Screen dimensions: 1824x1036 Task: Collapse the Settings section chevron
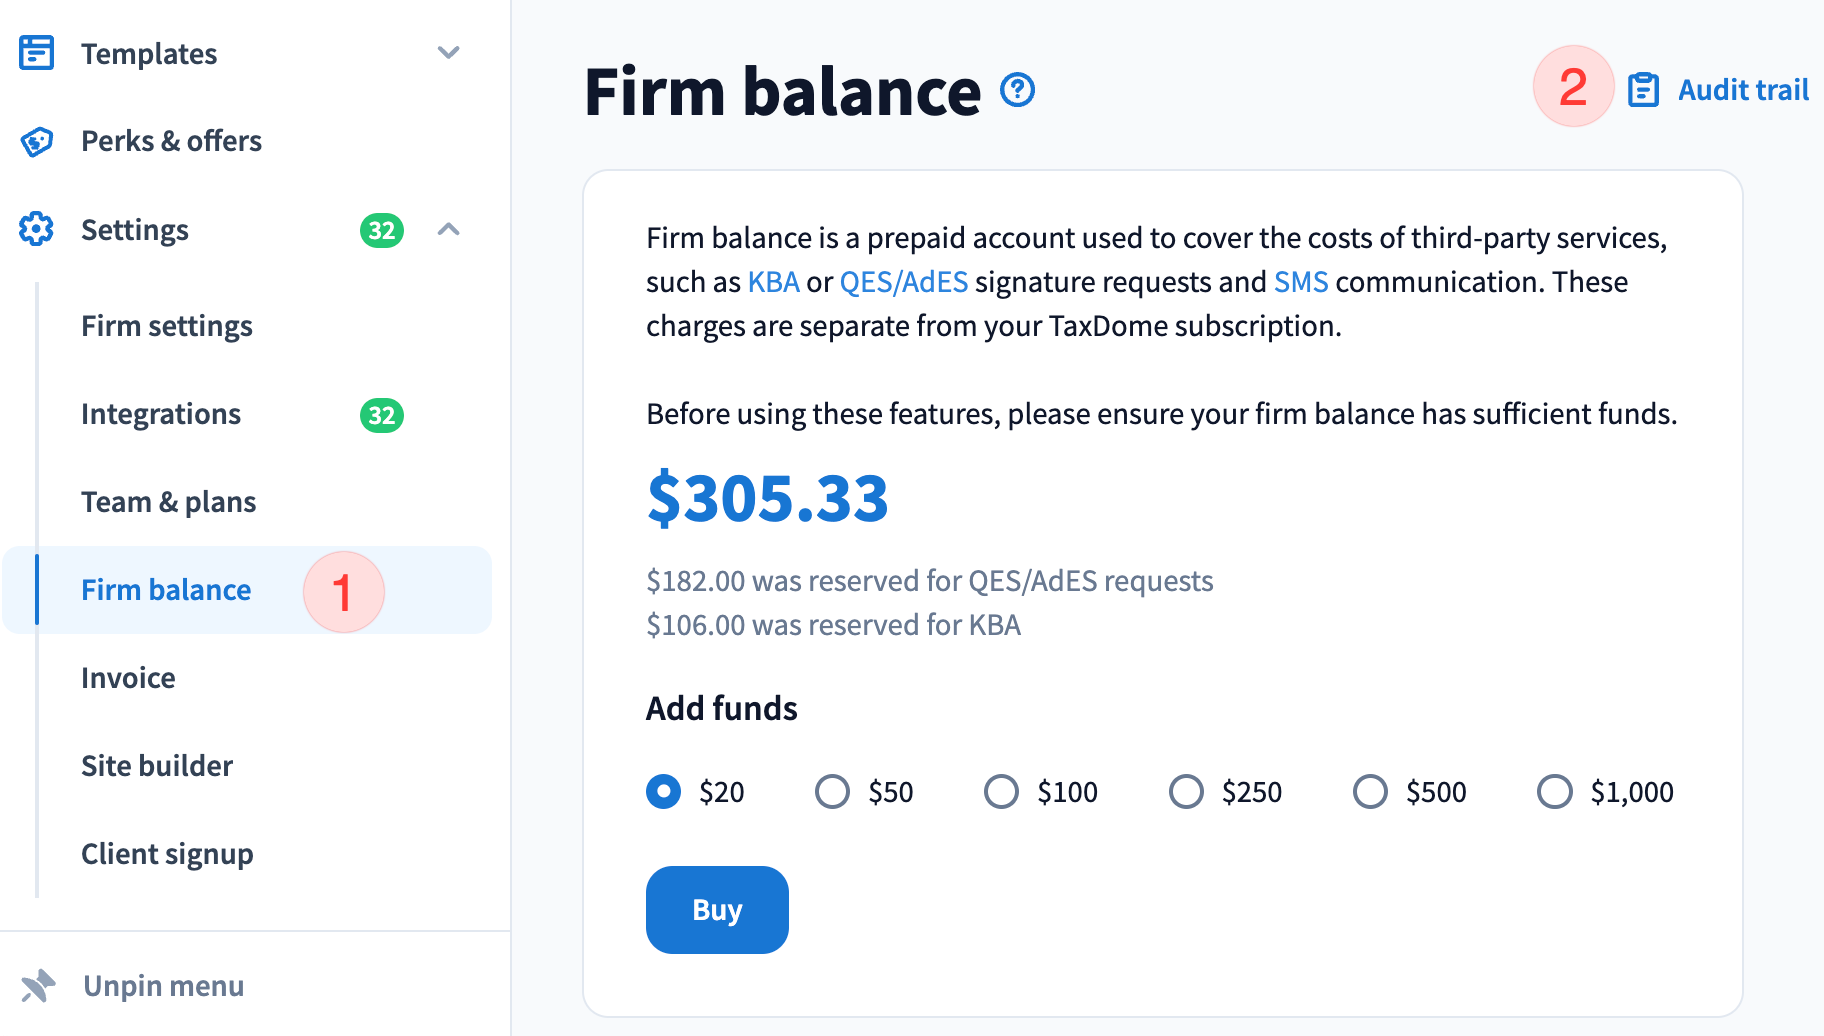[x=449, y=229]
